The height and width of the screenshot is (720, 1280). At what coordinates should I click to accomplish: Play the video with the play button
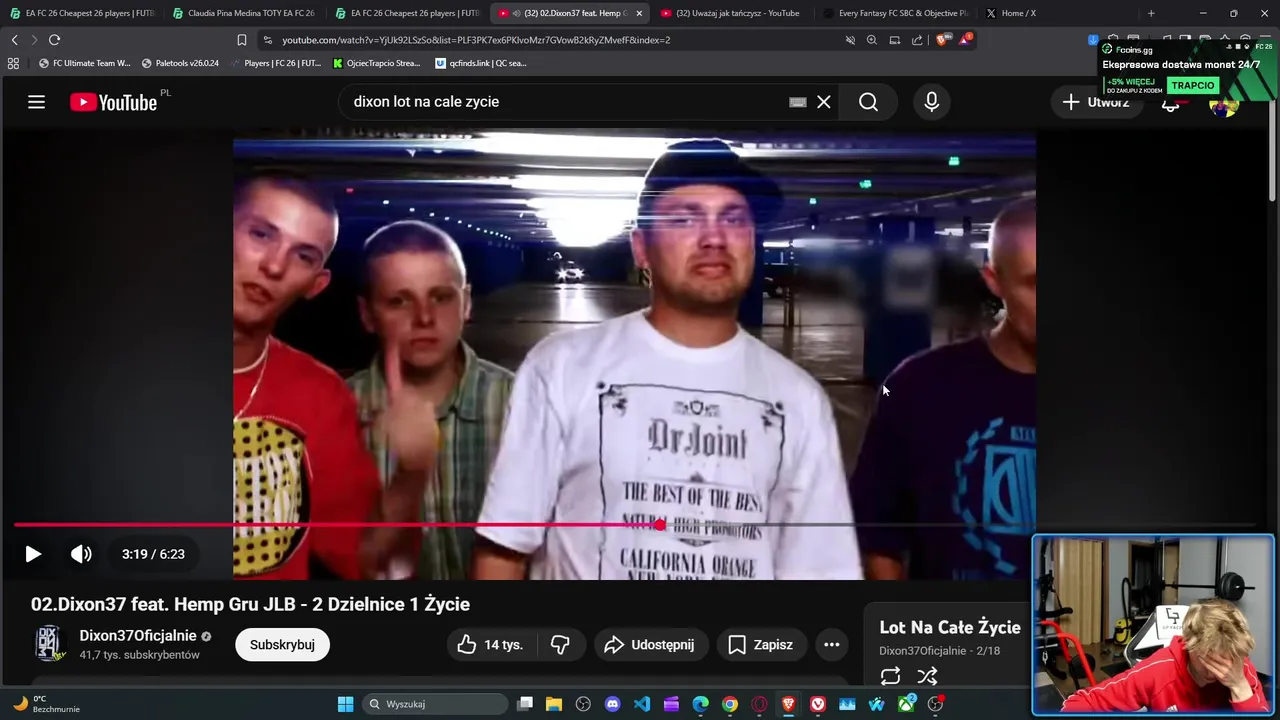pos(33,554)
